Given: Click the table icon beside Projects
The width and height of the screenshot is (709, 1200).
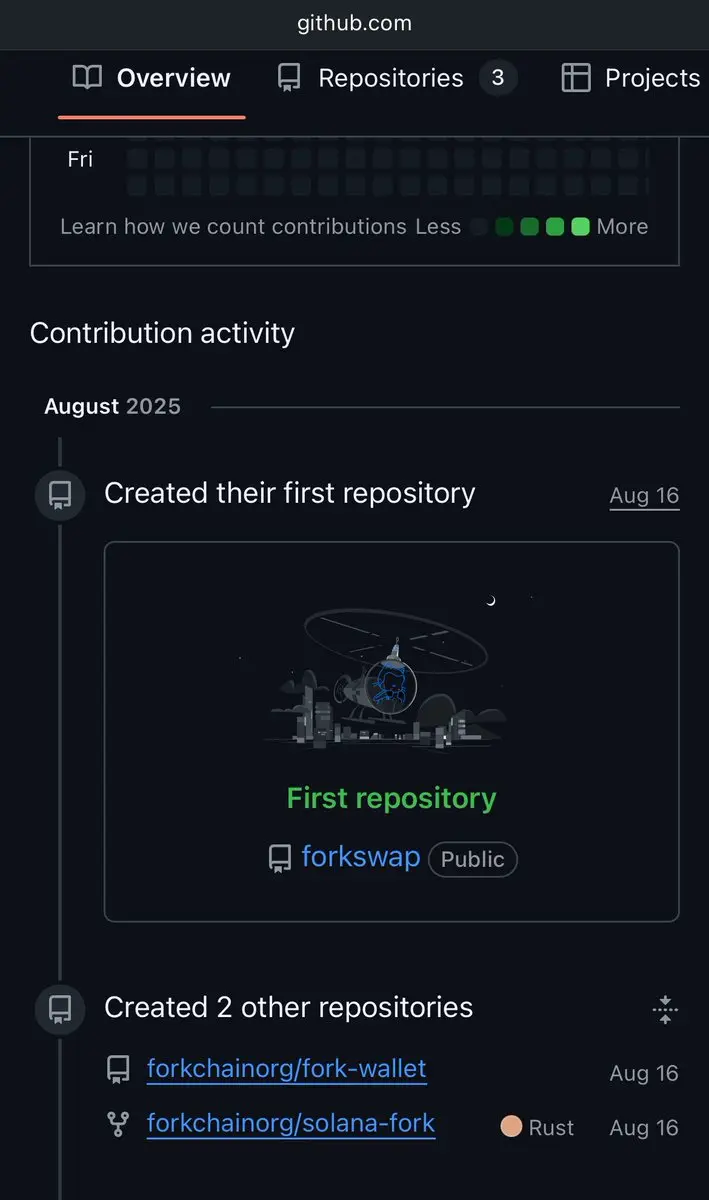Looking at the screenshot, I should 576,78.
